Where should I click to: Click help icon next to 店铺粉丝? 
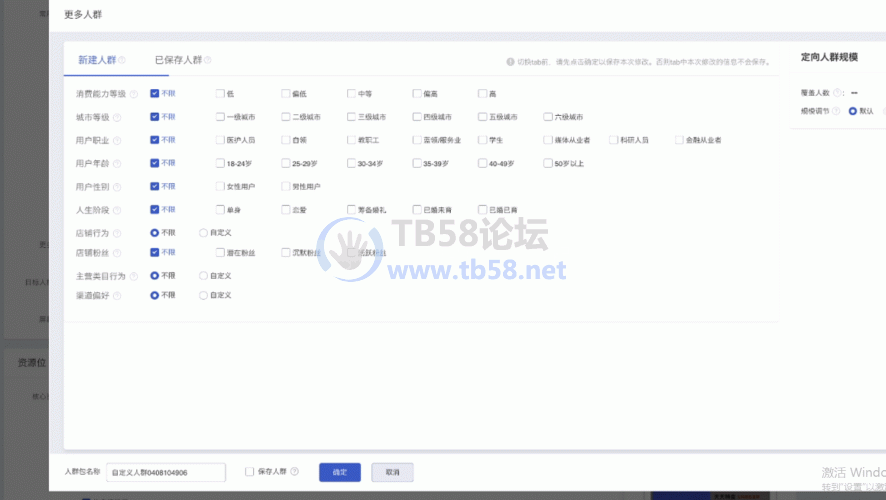117,254
